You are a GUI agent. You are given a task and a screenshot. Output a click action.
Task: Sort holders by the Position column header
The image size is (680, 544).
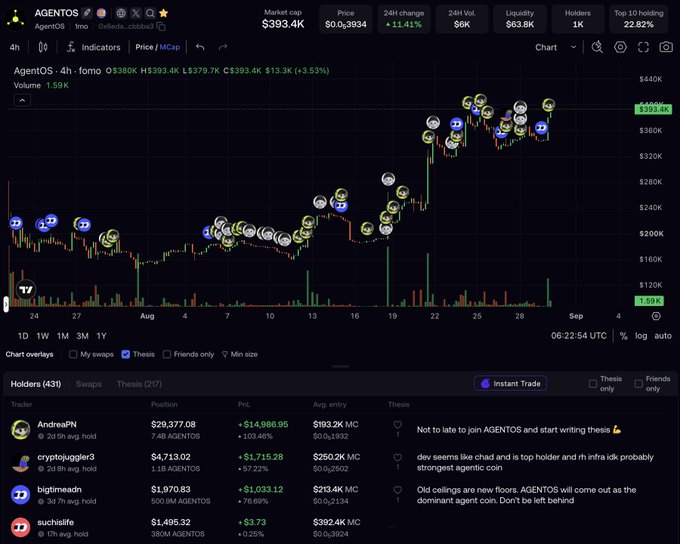pos(164,404)
